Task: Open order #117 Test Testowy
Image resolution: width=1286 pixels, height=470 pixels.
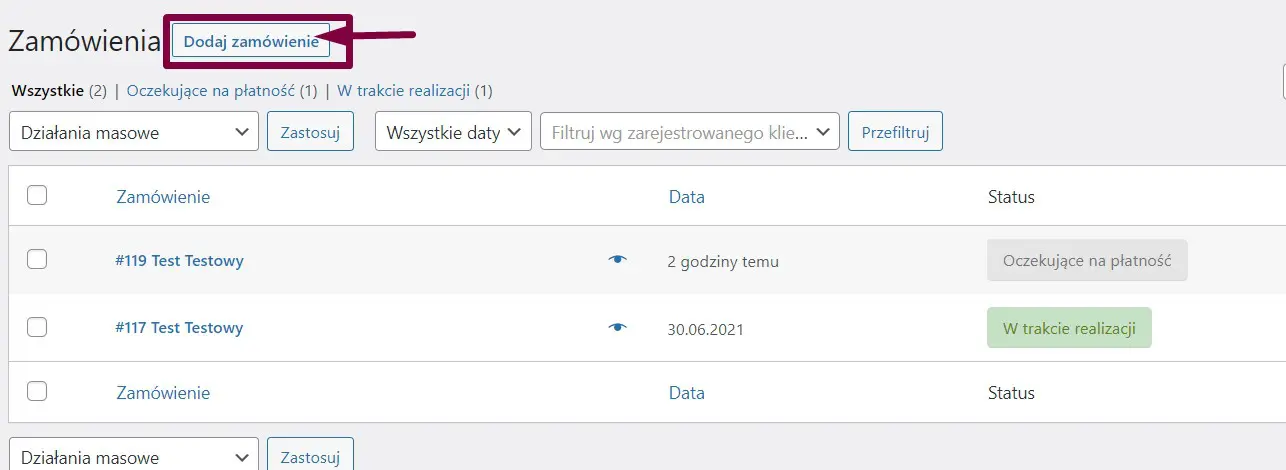Action: coord(179,328)
